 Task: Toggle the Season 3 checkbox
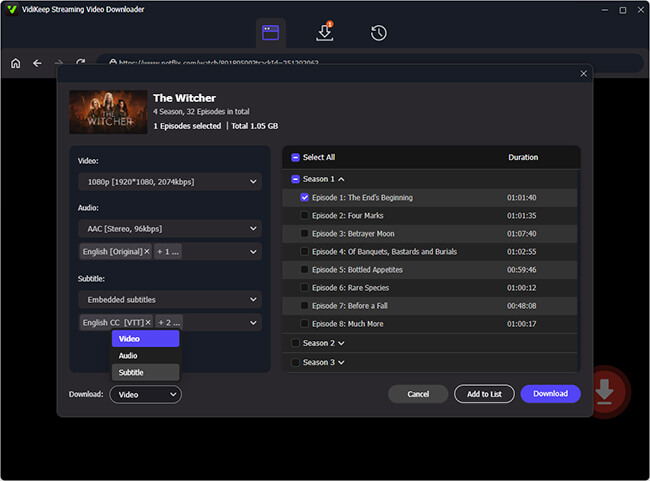(x=295, y=362)
